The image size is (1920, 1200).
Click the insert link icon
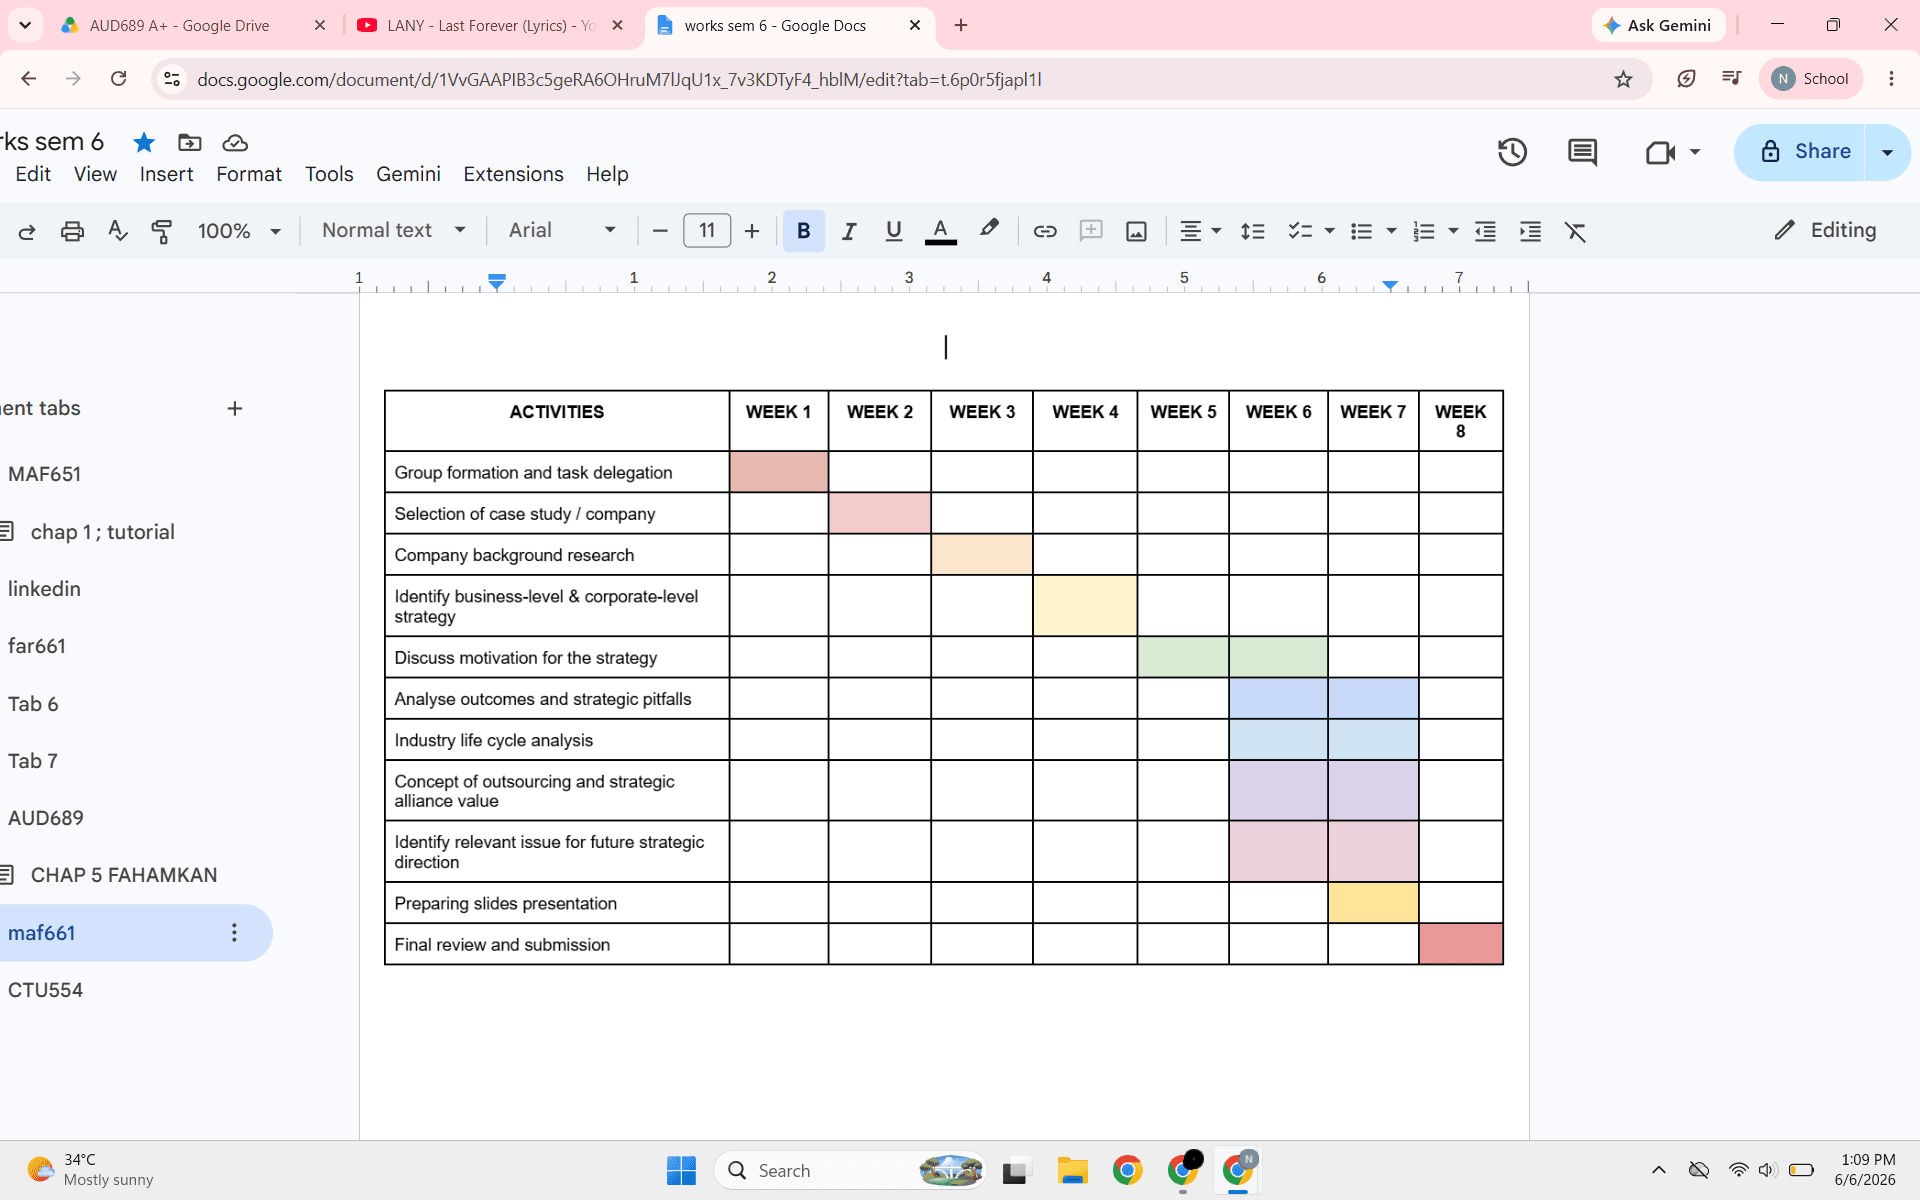point(1045,231)
